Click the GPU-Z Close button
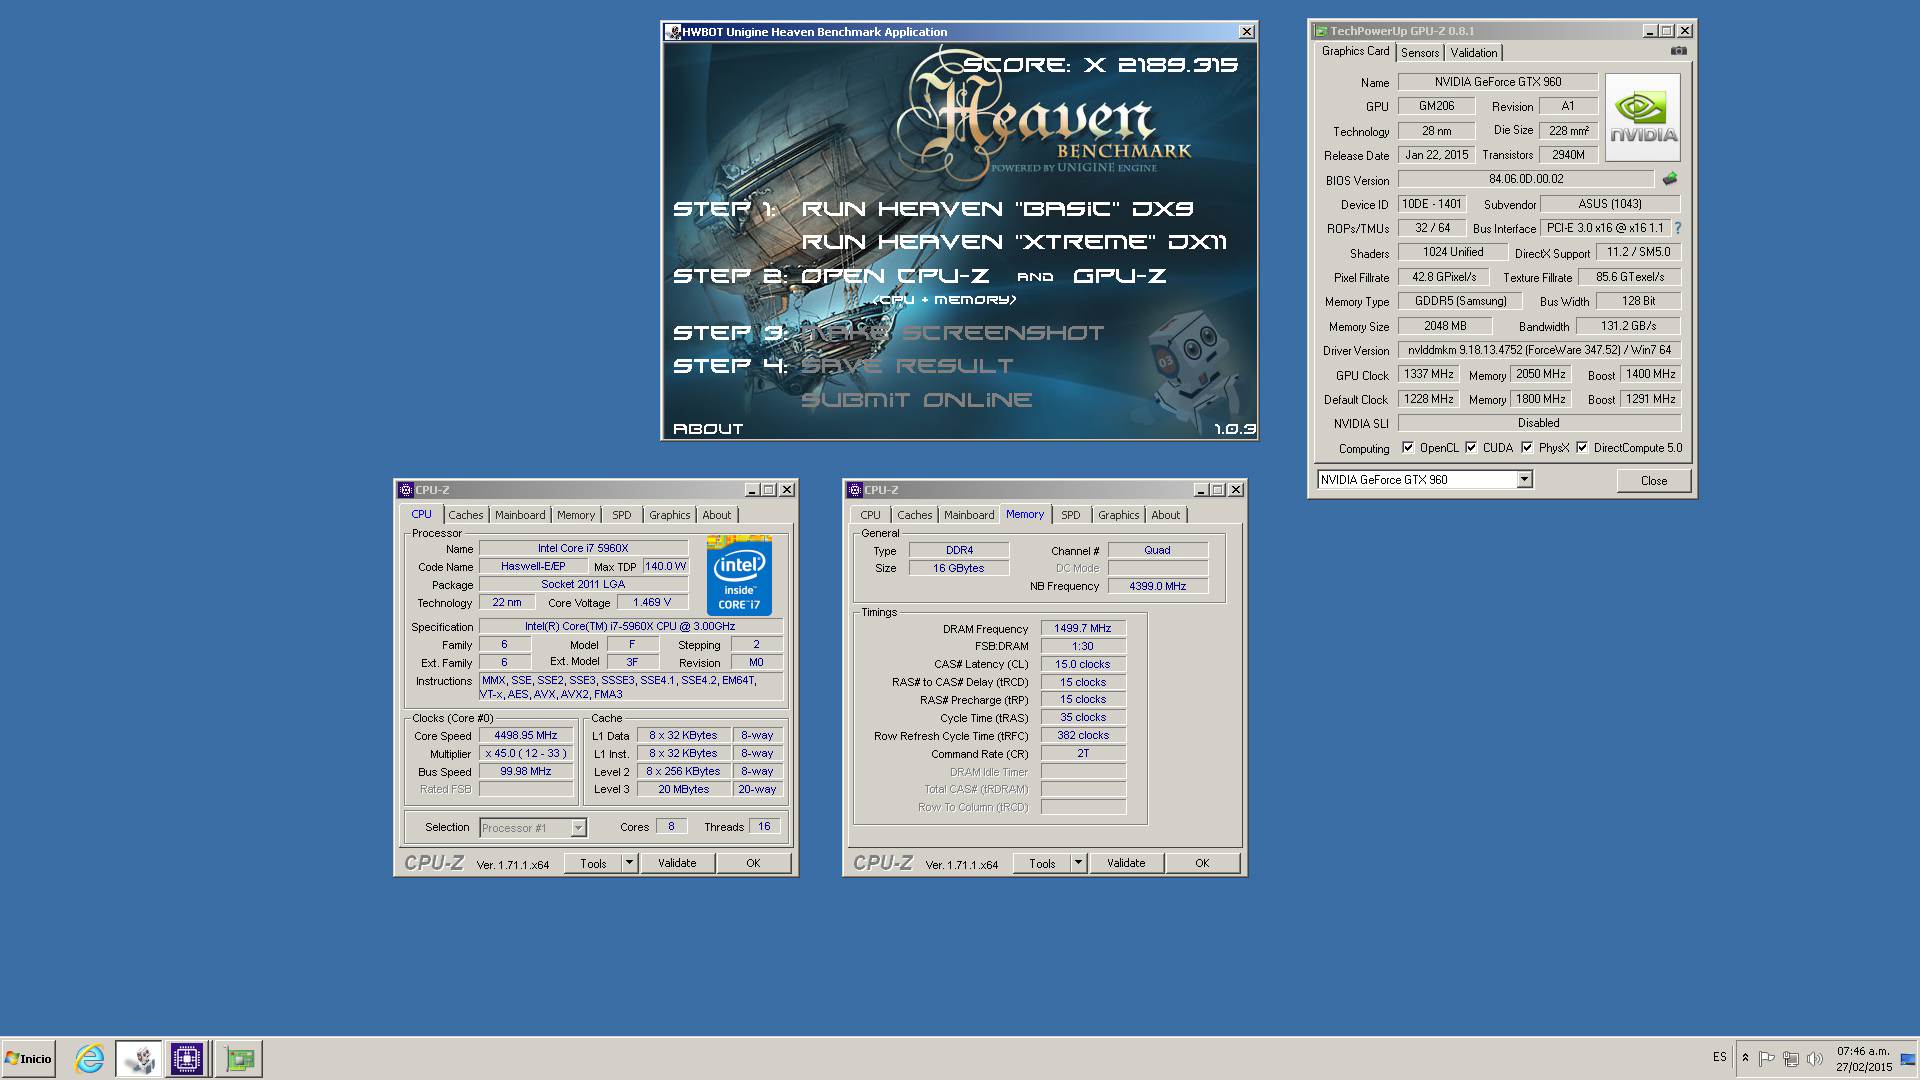 tap(1654, 481)
